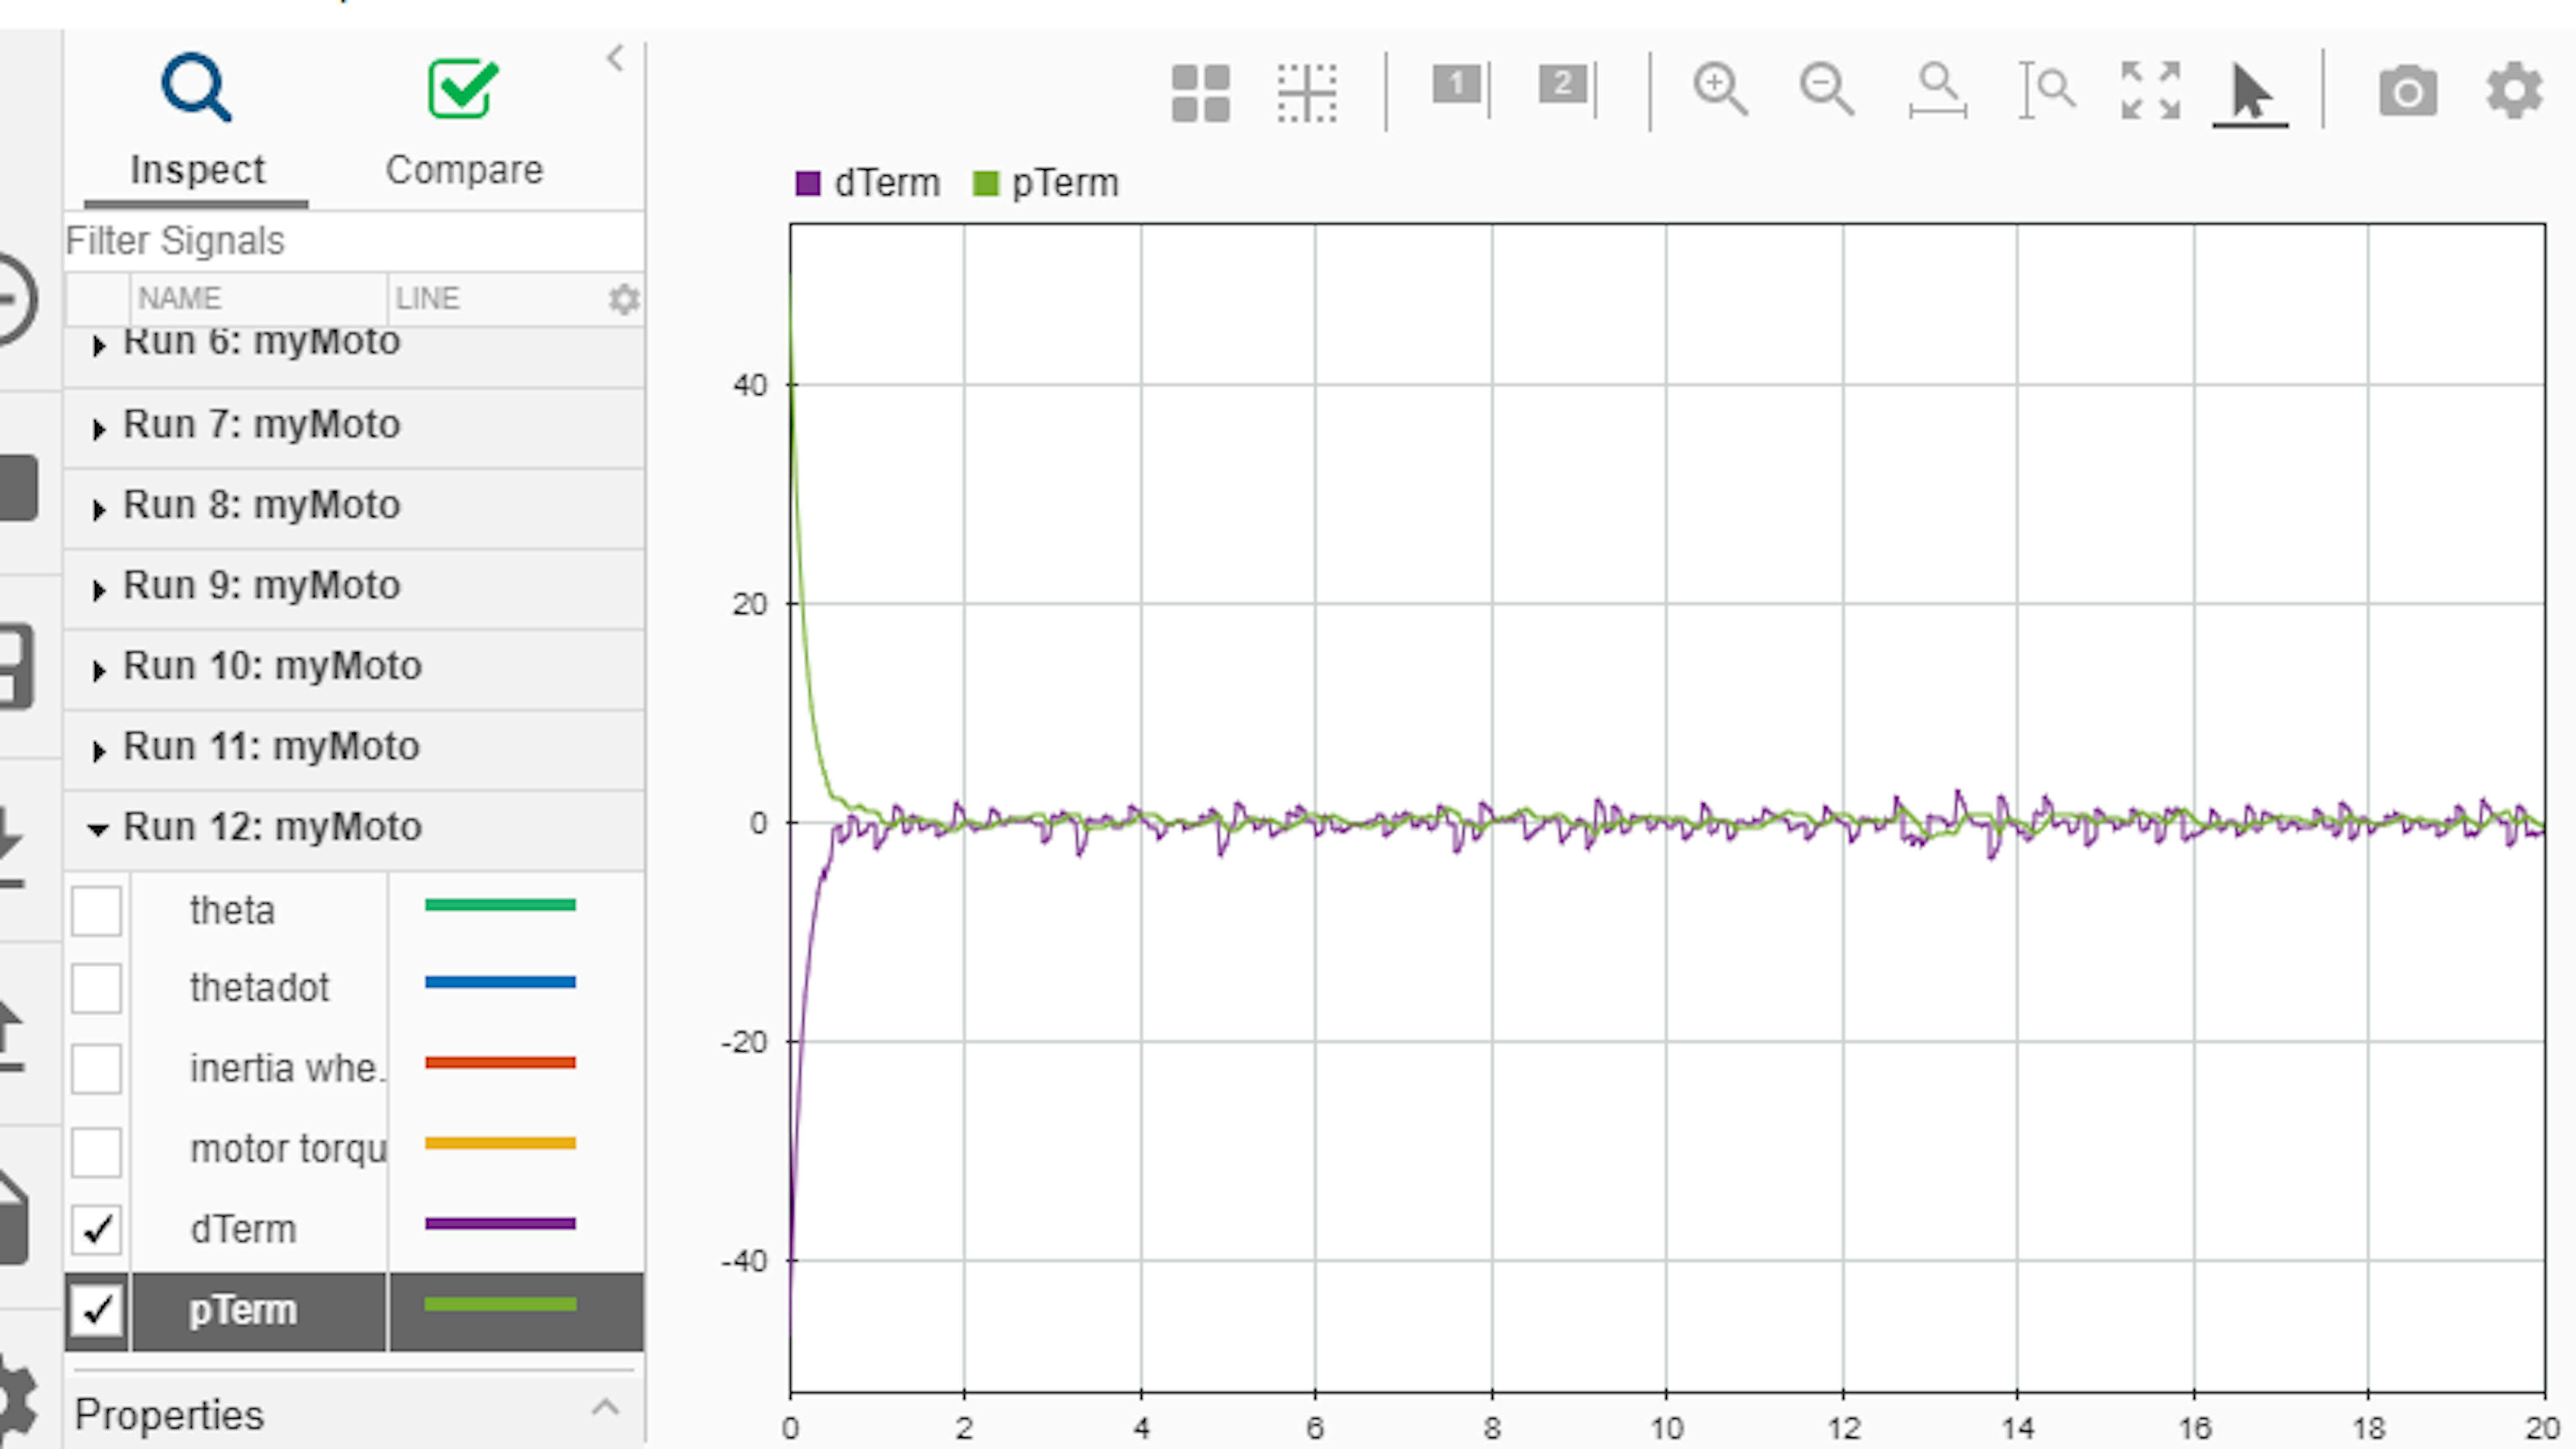Open plot settings gear in toolbar
This screenshot has width=2576, height=1449.
2514,91
